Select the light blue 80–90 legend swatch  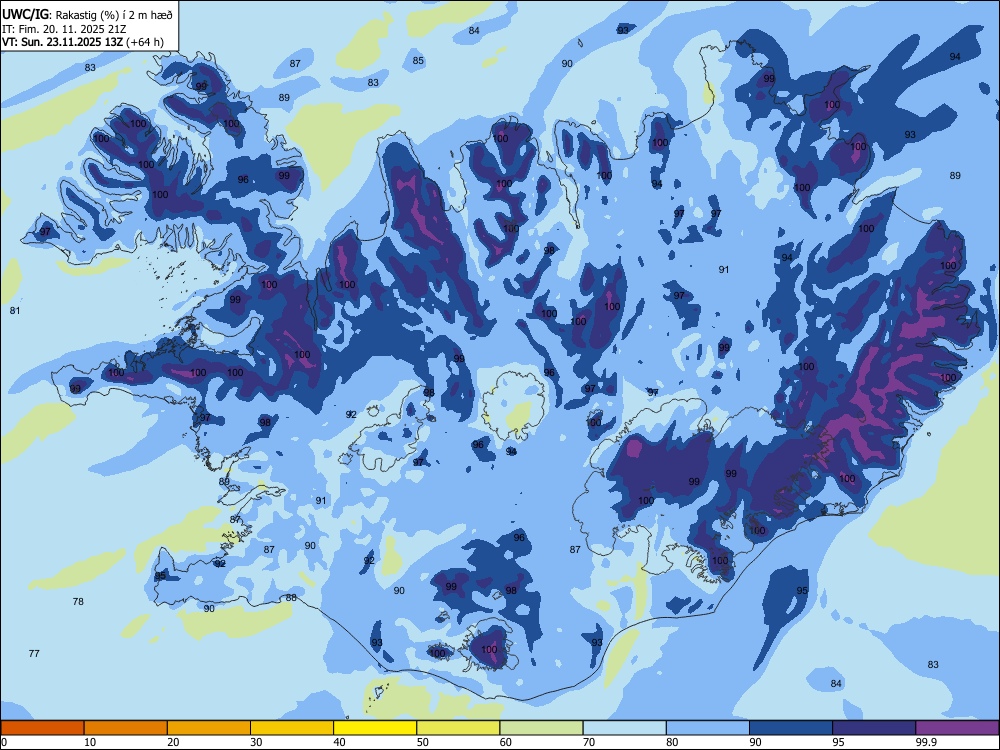click(x=707, y=728)
